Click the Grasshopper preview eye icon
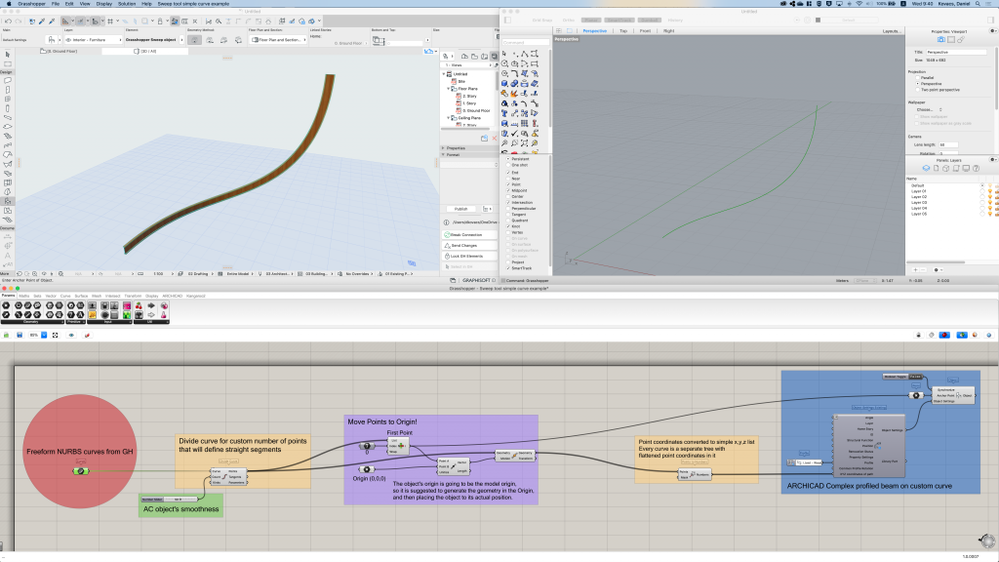The height and width of the screenshot is (562, 999). 71,335
